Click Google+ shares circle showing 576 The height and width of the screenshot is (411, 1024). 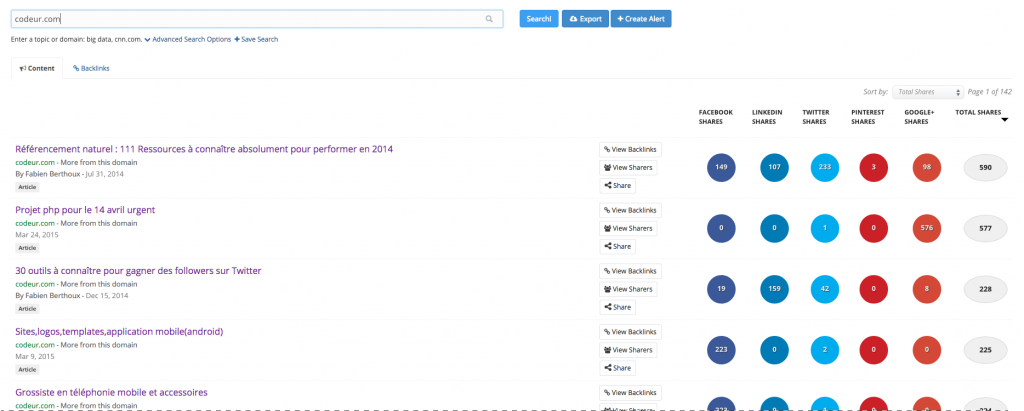(x=927, y=228)
